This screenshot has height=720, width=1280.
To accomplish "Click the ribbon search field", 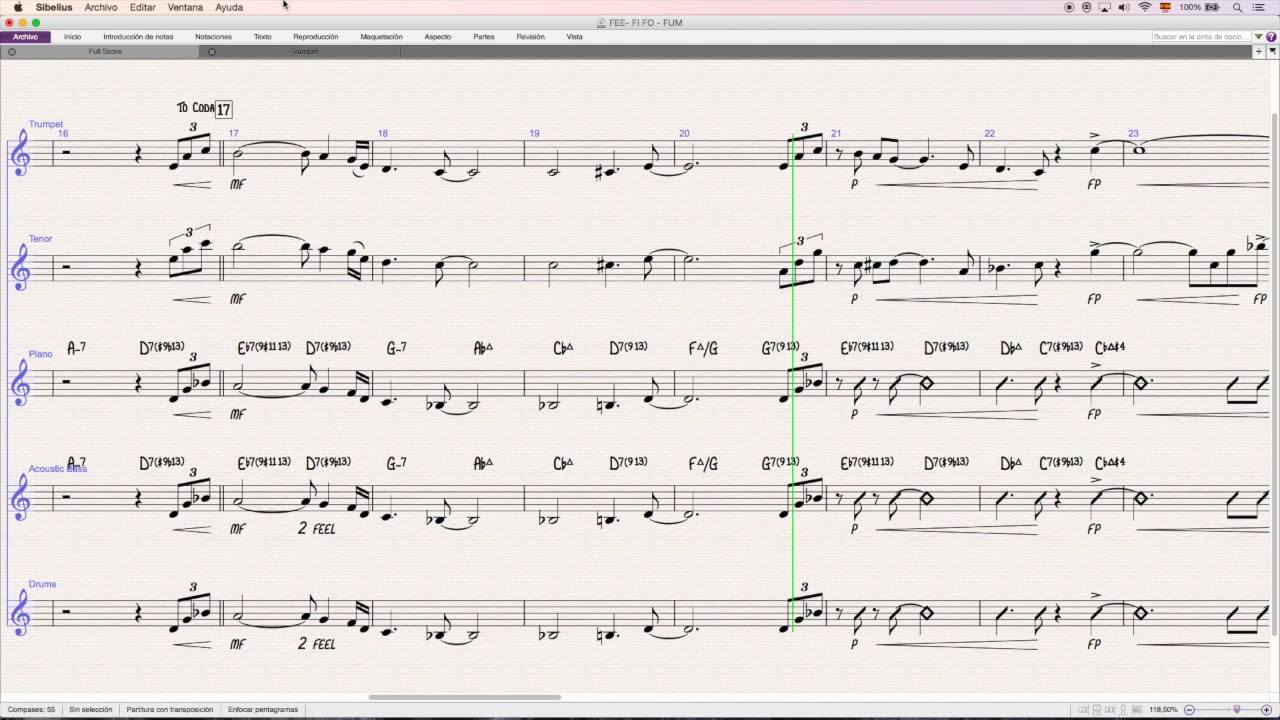I will tap(1201, 37).
